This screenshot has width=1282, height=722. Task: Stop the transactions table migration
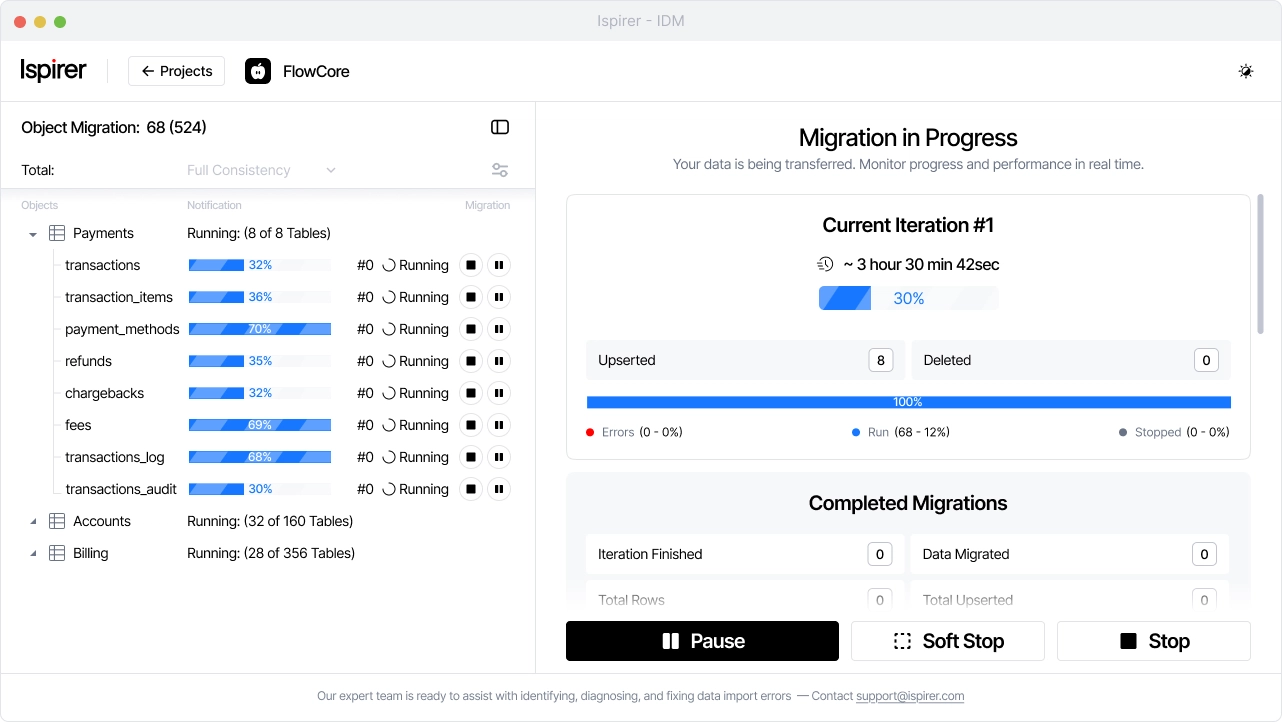click(470, 265)
